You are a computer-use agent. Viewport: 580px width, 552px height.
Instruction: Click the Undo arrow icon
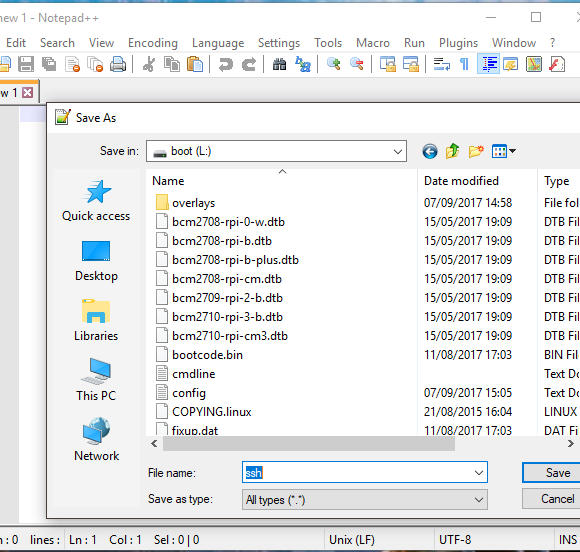pyautogui.click(x=226, y=64)
